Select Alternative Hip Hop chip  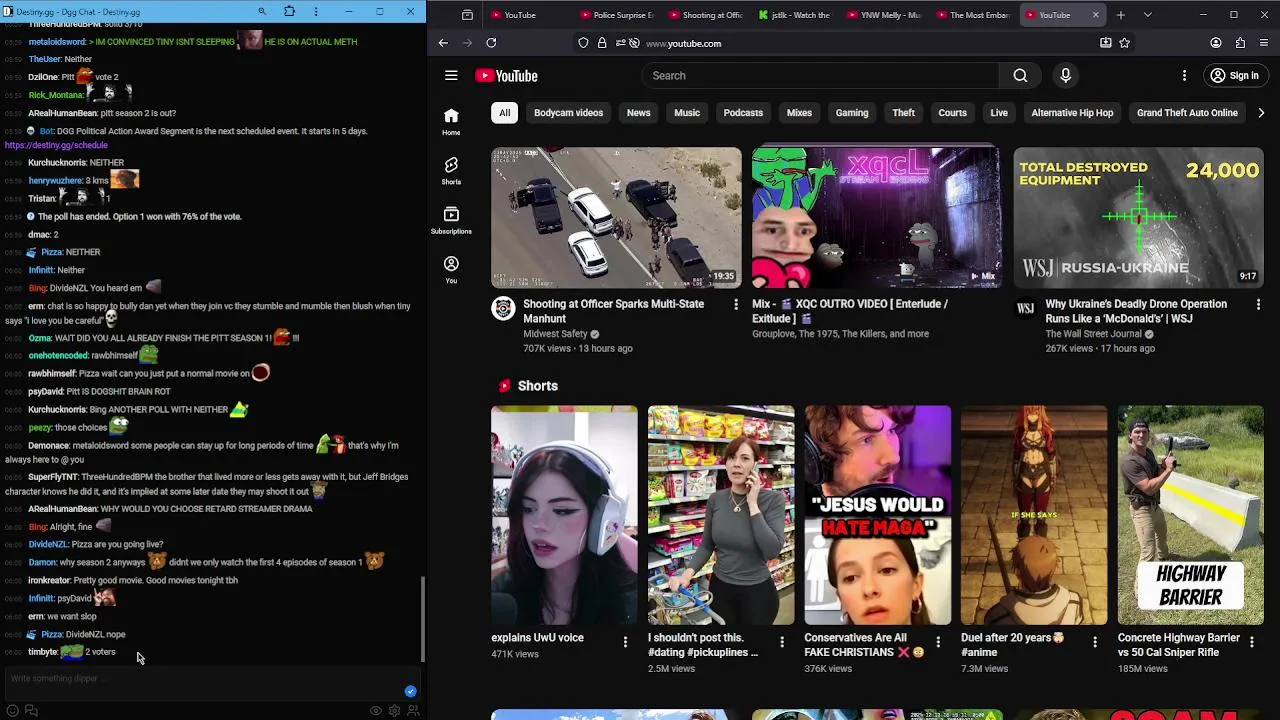(1072, 113)
